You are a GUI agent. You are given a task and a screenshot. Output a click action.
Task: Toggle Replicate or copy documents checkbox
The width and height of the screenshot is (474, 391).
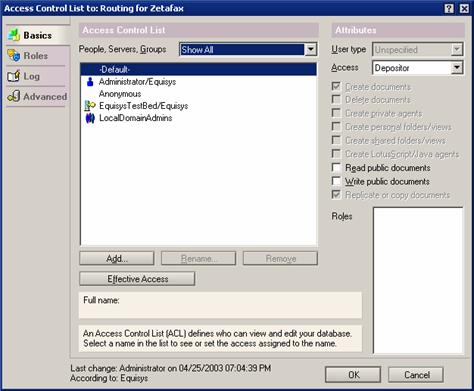click(336, 194)
